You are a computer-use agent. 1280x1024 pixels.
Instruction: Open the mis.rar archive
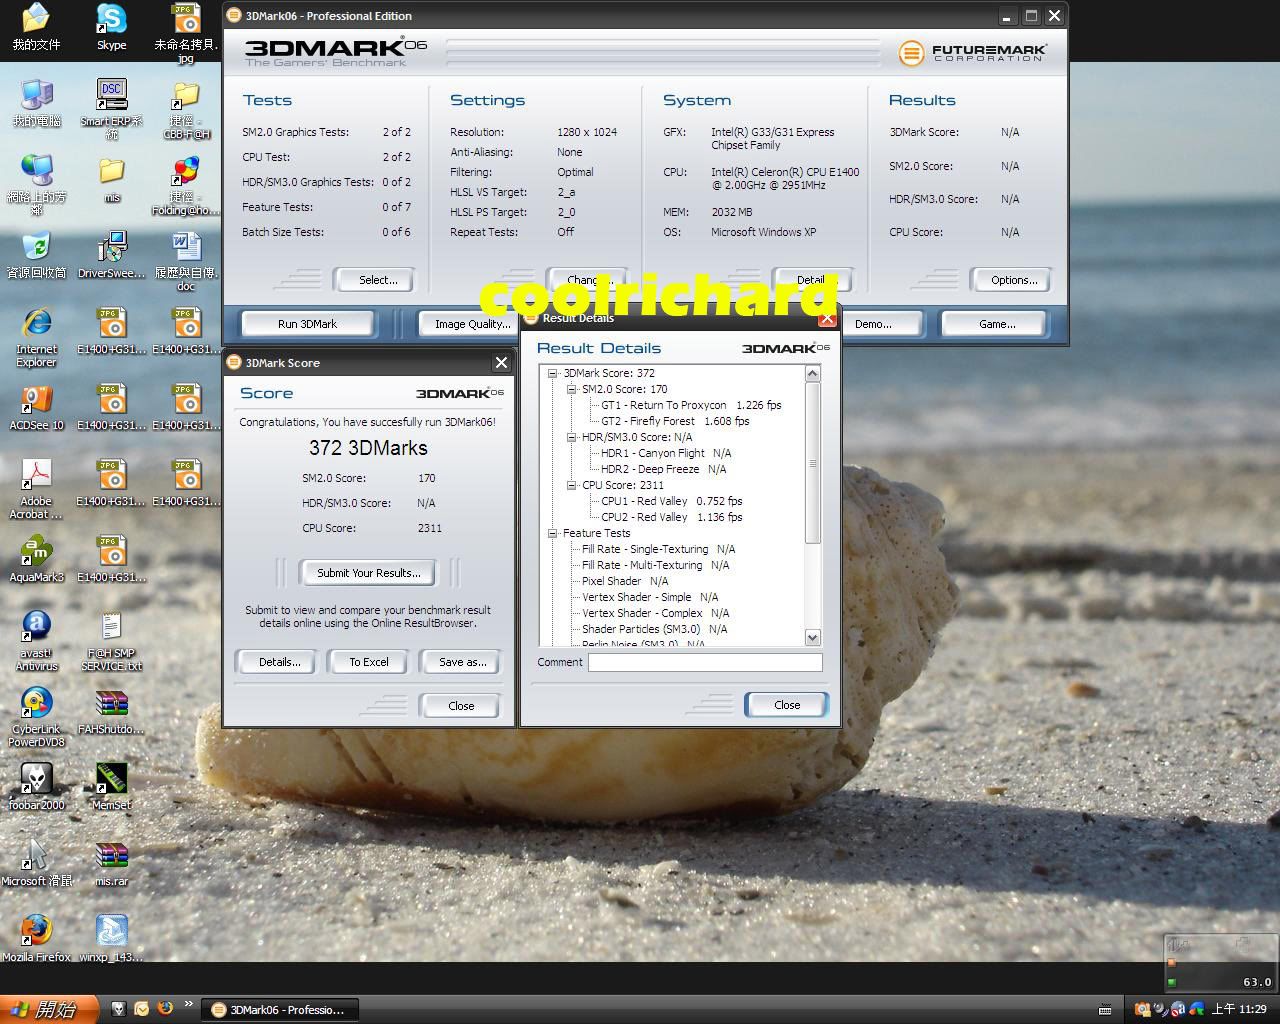[111, 863]
